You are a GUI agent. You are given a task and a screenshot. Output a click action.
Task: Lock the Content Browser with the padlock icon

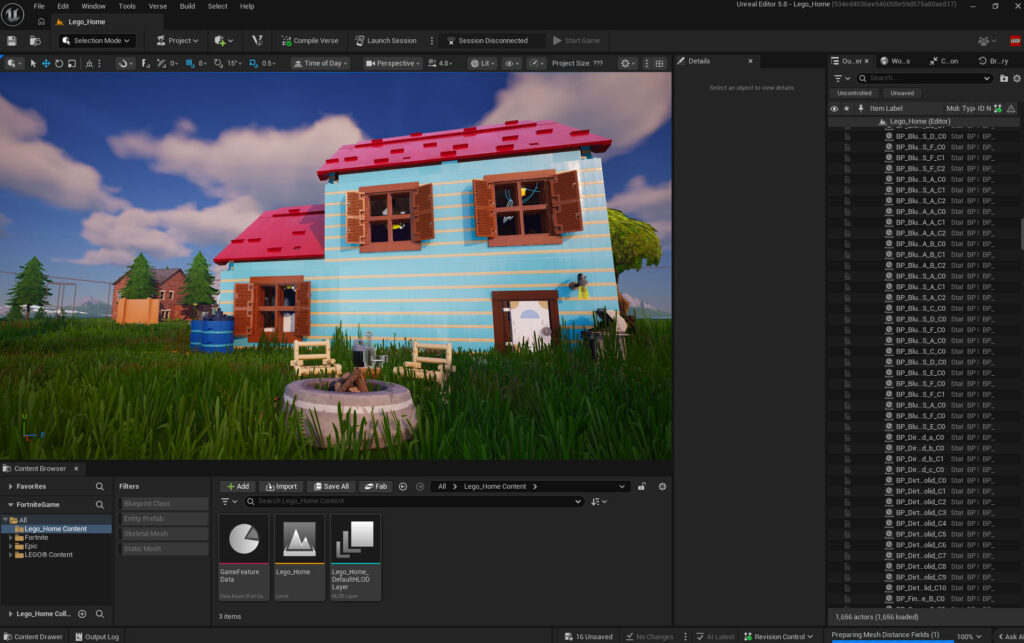coord(642,486)
